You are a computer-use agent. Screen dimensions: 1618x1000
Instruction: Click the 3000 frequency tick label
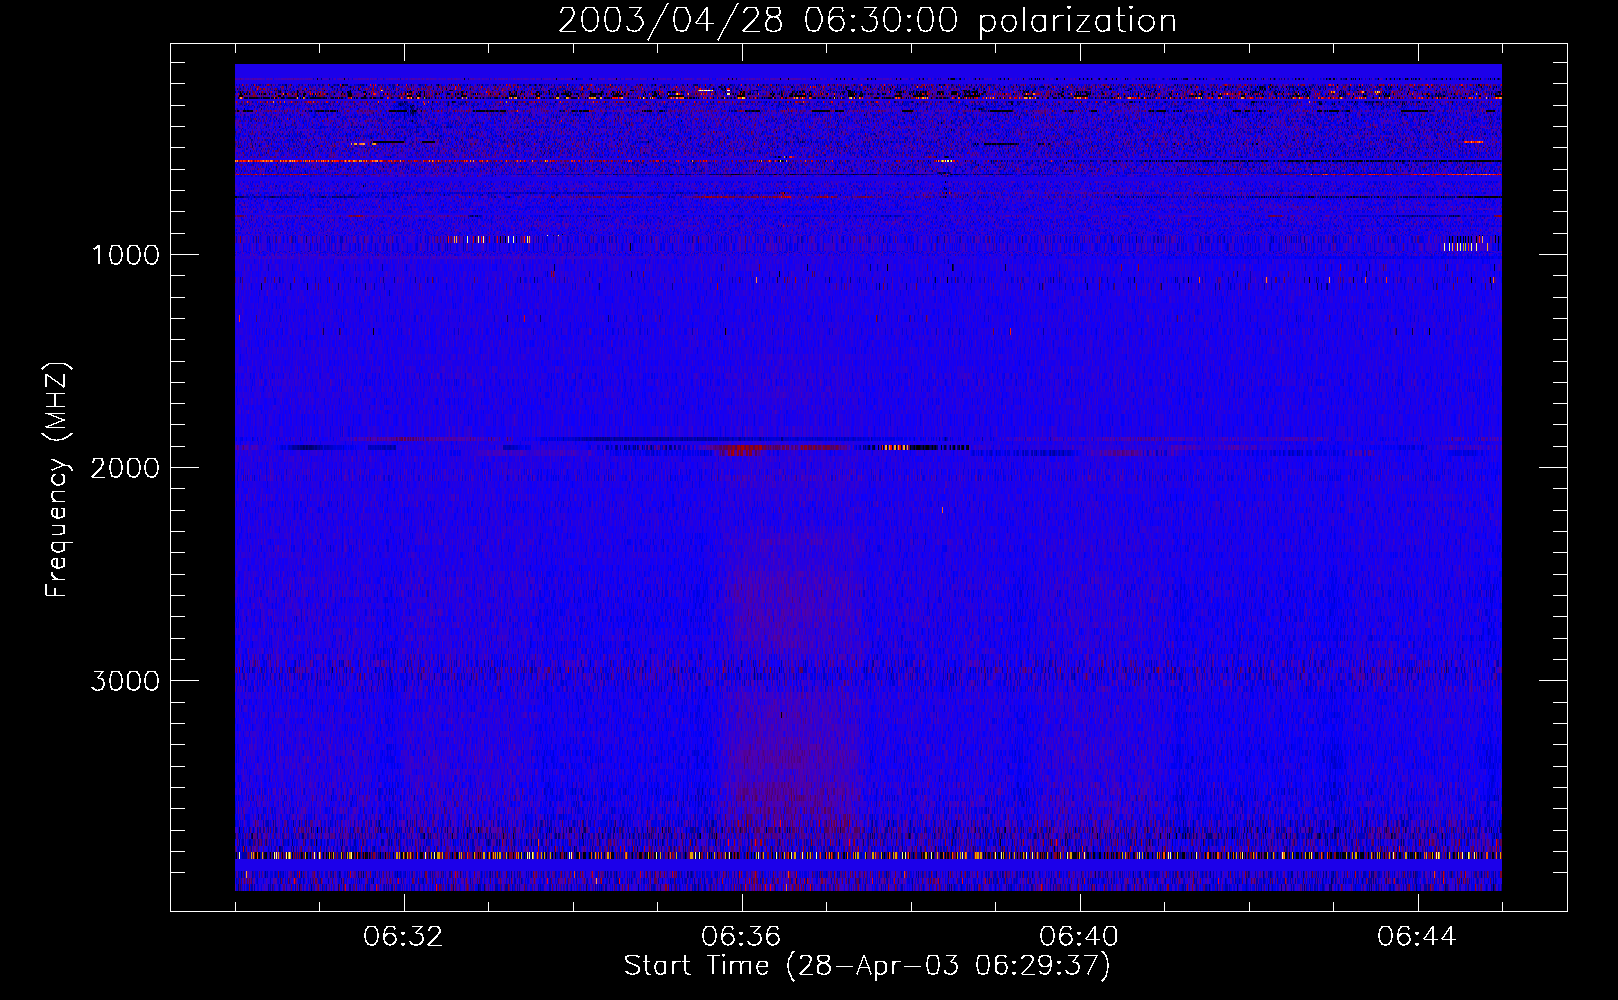pyautogui.click(x=125, y=681)
